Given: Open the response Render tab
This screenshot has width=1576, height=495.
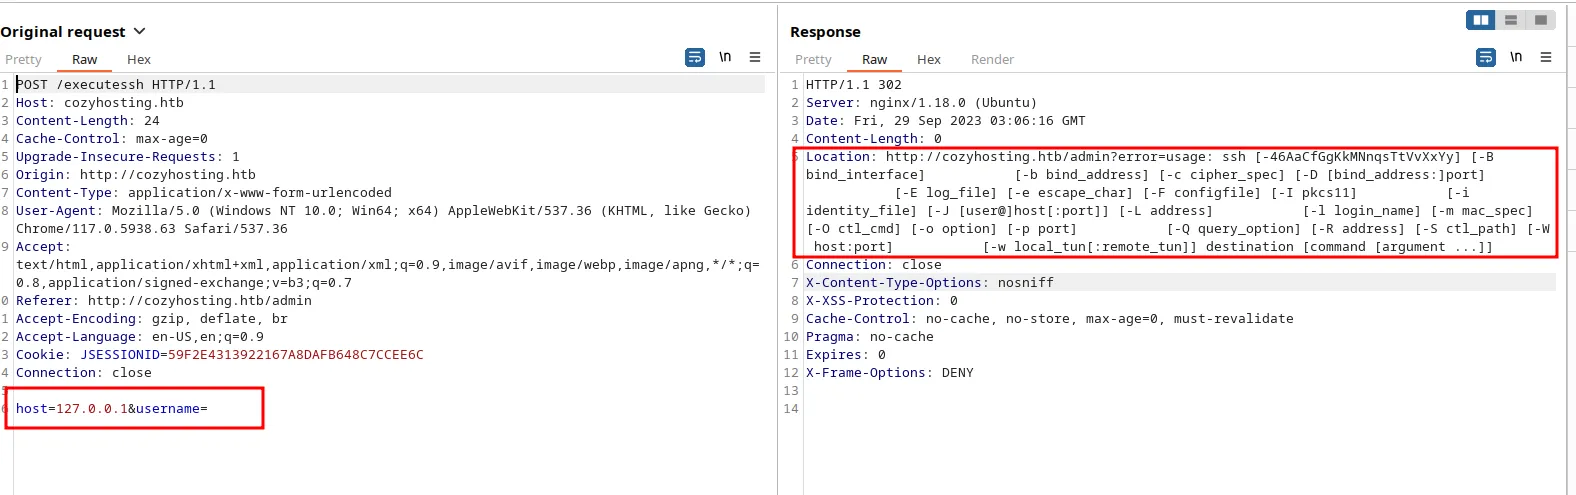Looking at the screenshot, I should click(992, 60).
